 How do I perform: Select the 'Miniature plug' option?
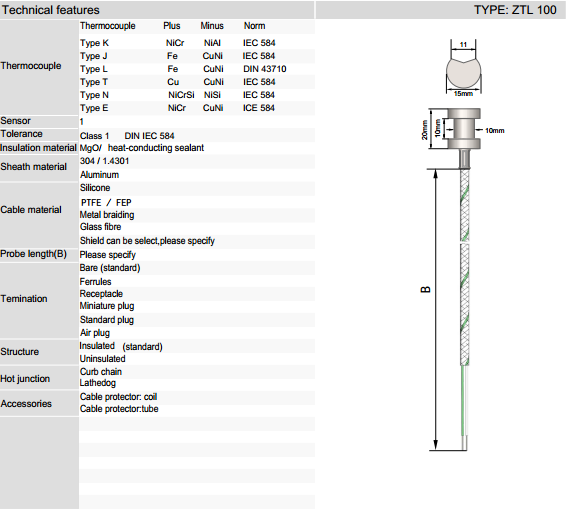coord(107,306)
